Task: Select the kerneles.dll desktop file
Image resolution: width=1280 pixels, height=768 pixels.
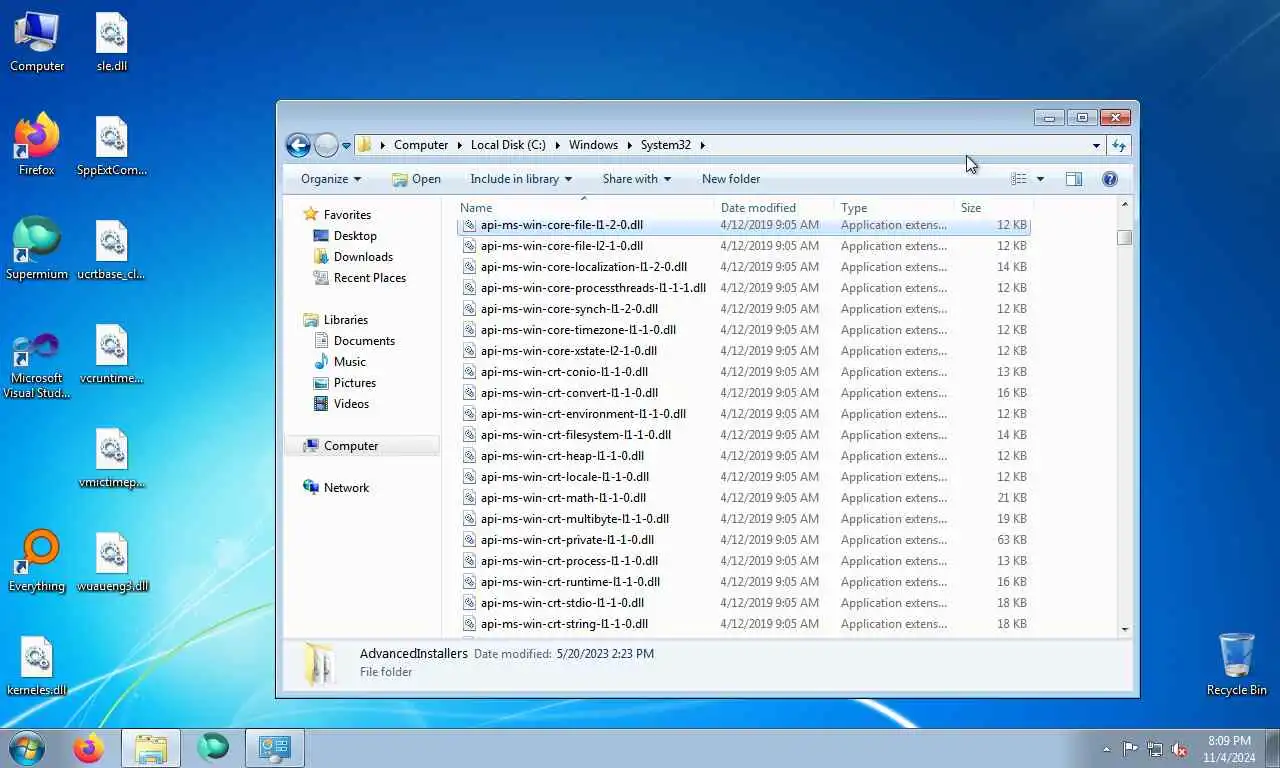Action: [37, 666]
